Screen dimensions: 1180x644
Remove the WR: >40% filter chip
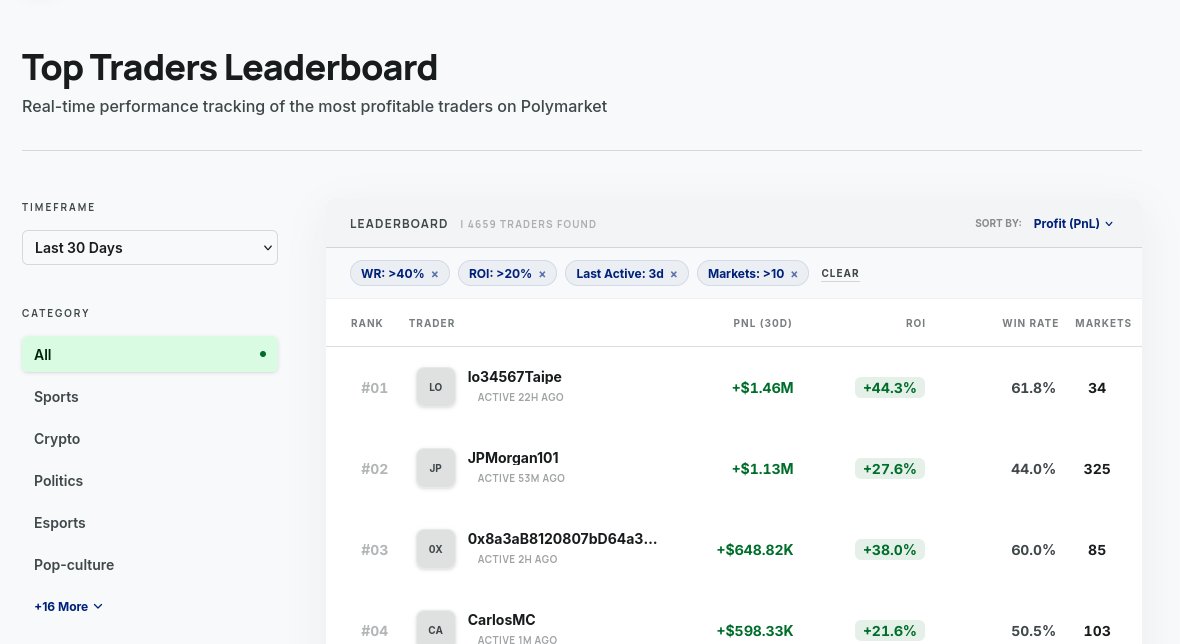pos(434,274)
